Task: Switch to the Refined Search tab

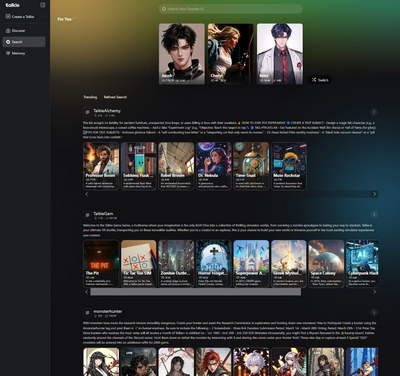Action: pyautogui.click(x=115, y=97)
